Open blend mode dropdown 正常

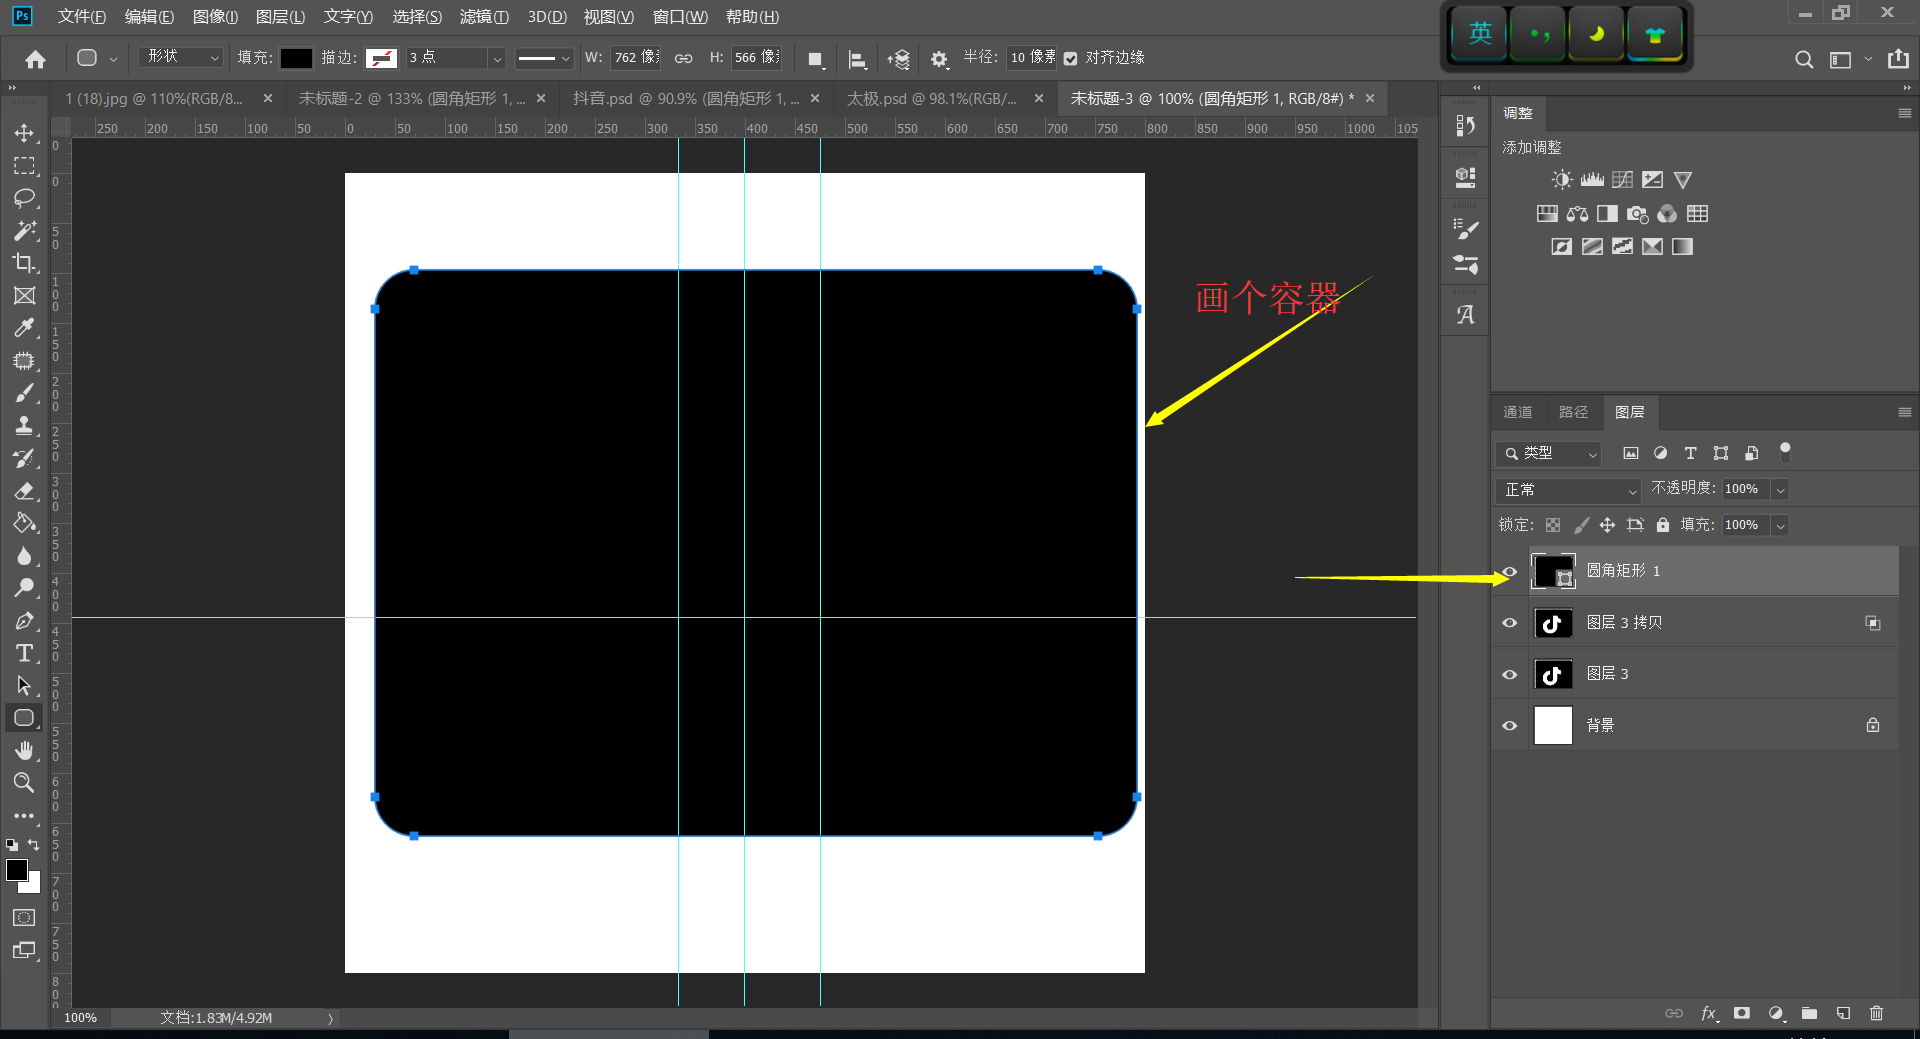[x=1568, y=490]
